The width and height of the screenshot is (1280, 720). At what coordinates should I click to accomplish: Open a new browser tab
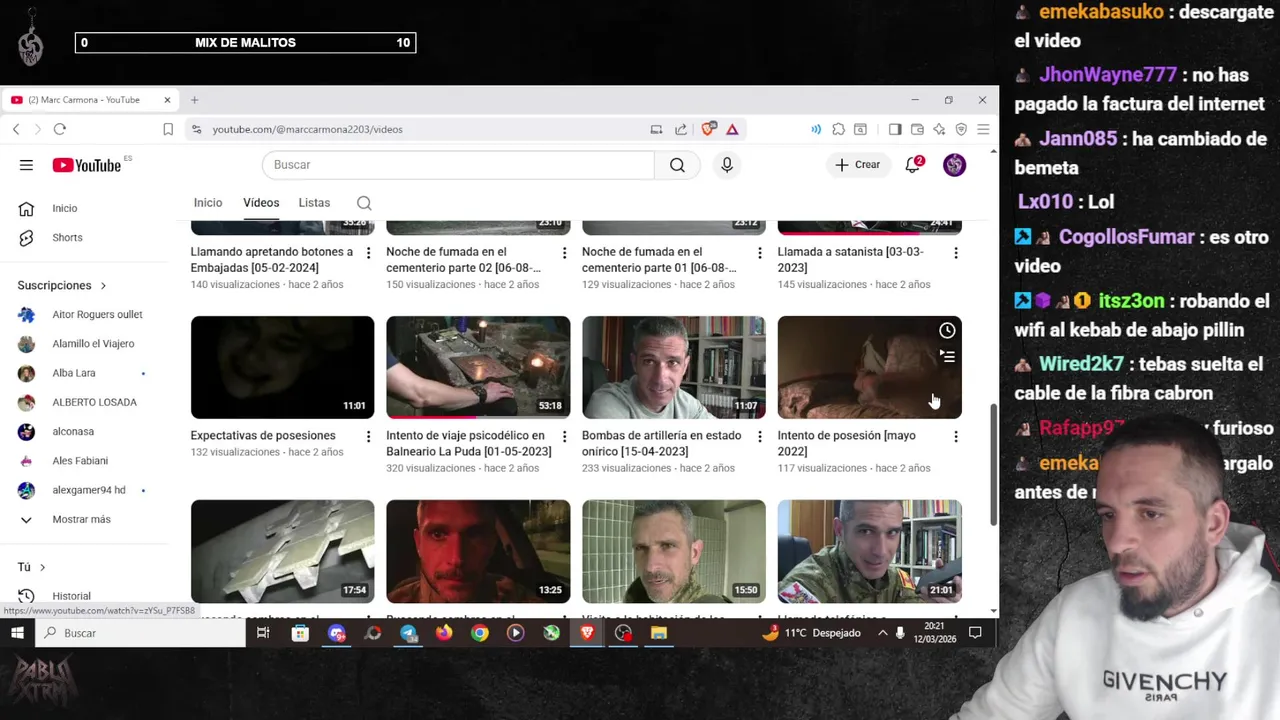coord(195,100)
